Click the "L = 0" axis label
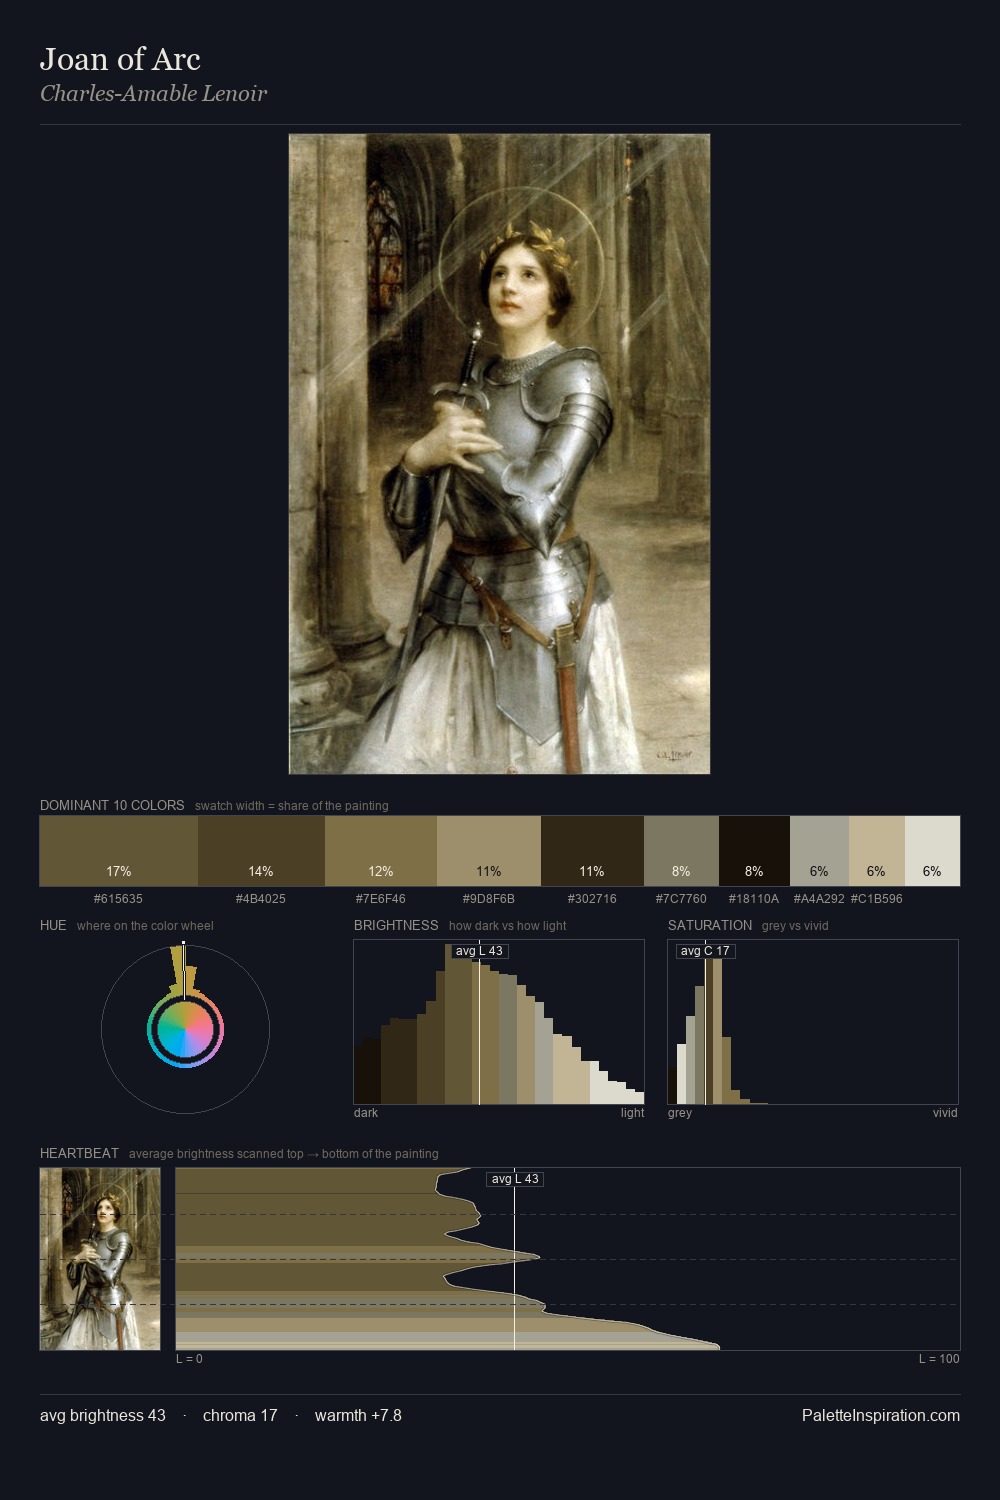The width and height of the screenshot is (1000, 1500). (189, 1359)
